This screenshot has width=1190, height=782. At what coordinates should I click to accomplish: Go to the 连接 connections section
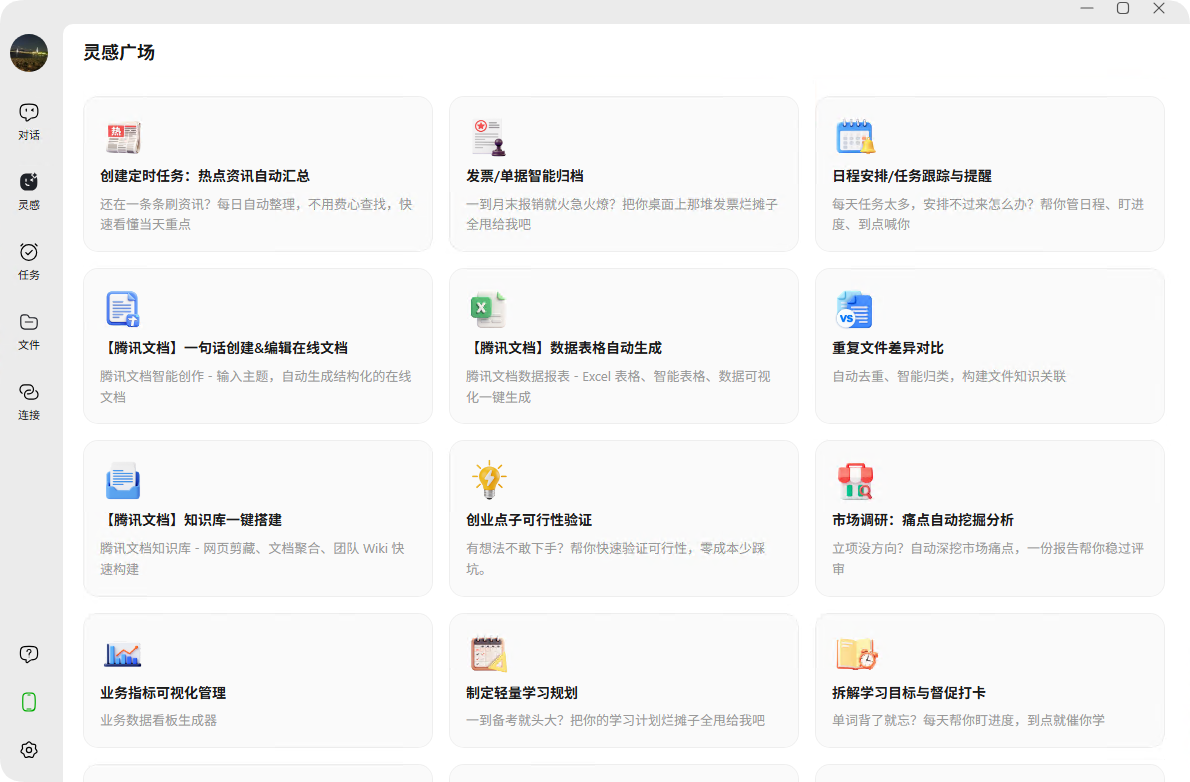pos(29,400)
